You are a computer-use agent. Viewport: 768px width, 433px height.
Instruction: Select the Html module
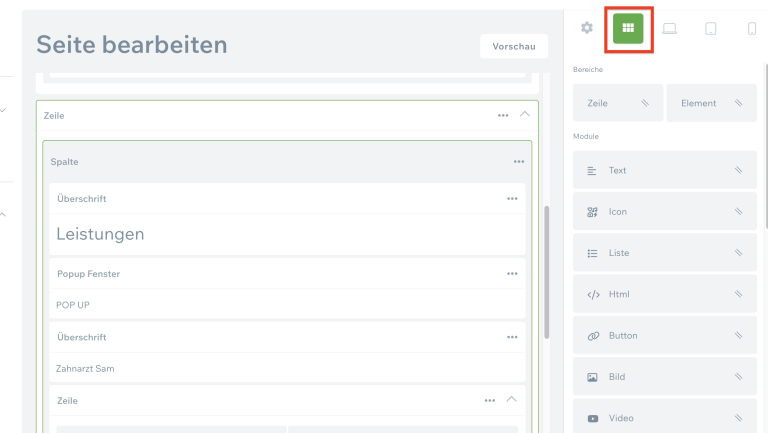pyautogui.click(x=664, y=294)
